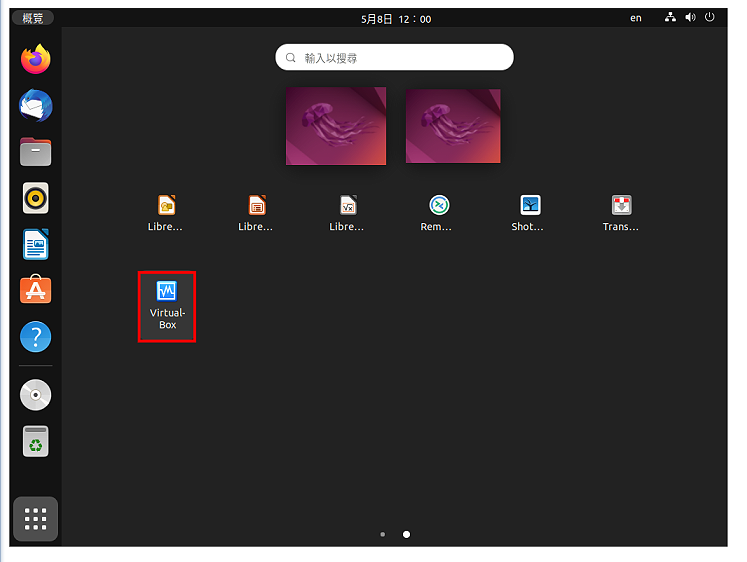Click the 輸入以搜尋 search field

[394, 57]
